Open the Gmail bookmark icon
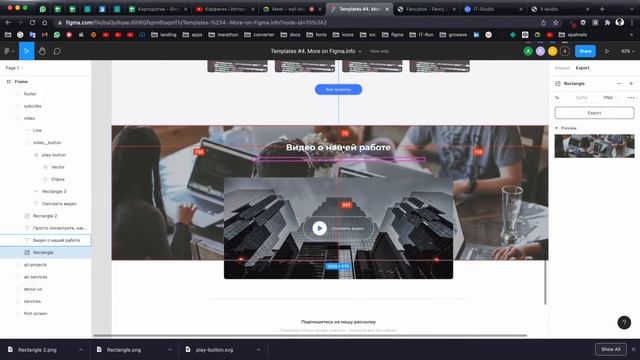This screenshot has height=360, width=640. [x=44, y=35]
